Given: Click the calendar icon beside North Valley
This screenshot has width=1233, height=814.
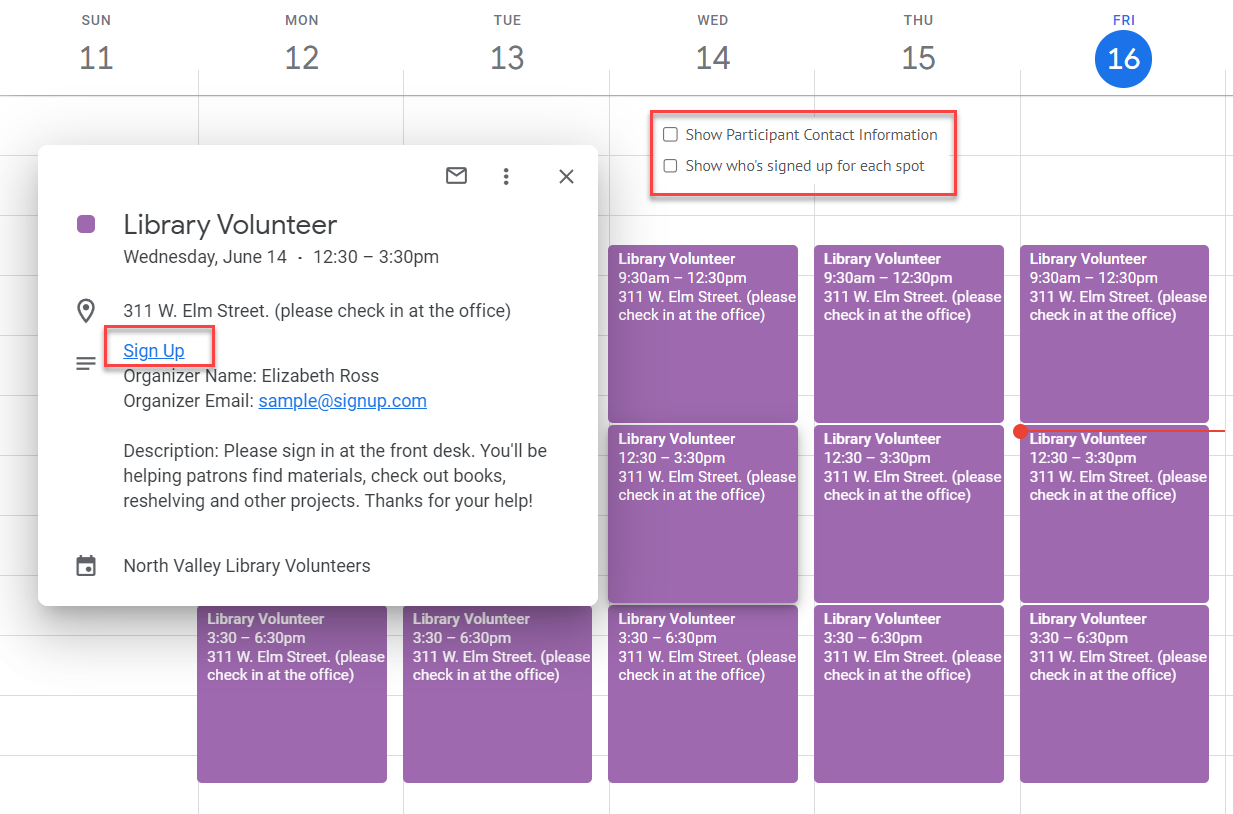Looking at the screenshot, I should (x=86, y=566).
